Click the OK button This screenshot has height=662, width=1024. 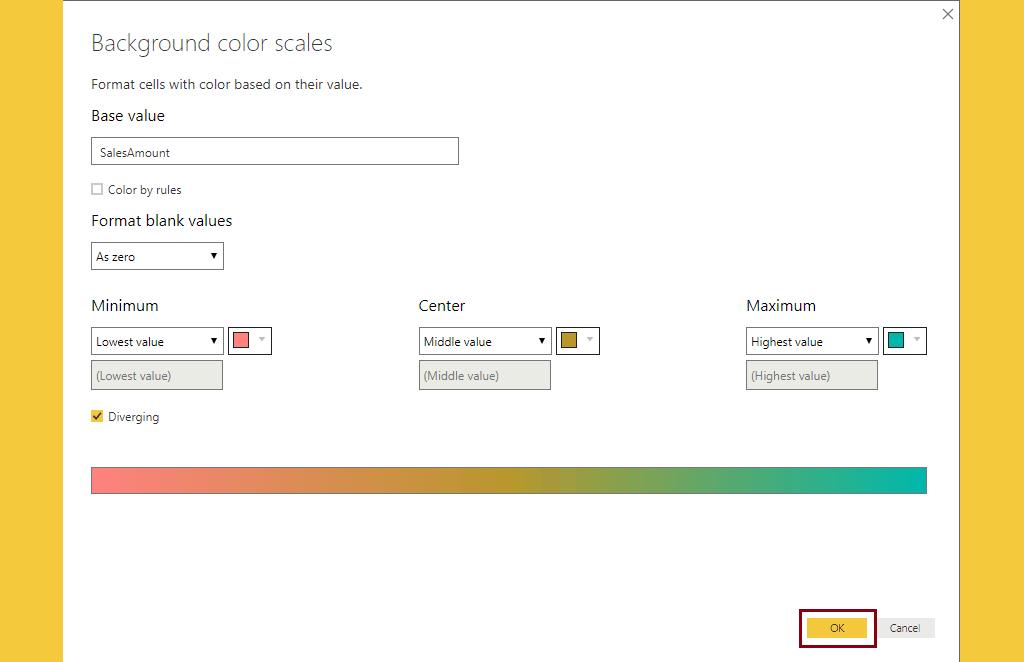(837, 628)
